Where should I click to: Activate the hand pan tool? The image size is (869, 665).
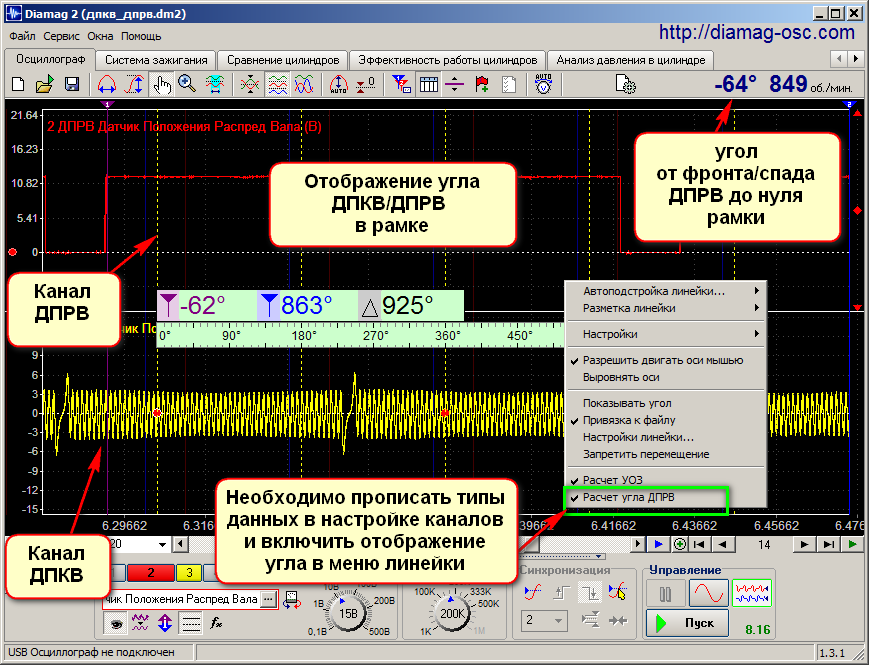[162, 84]
